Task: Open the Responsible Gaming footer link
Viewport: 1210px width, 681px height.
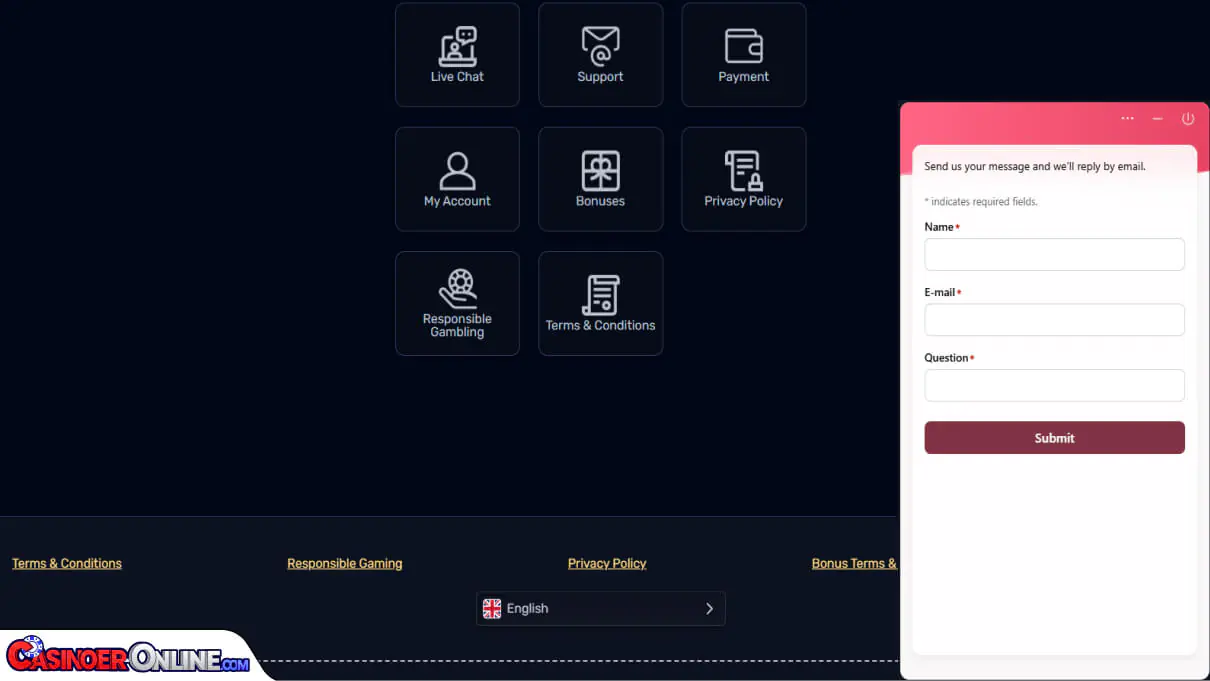Action: pyautogui.click(x=344, y=563)
